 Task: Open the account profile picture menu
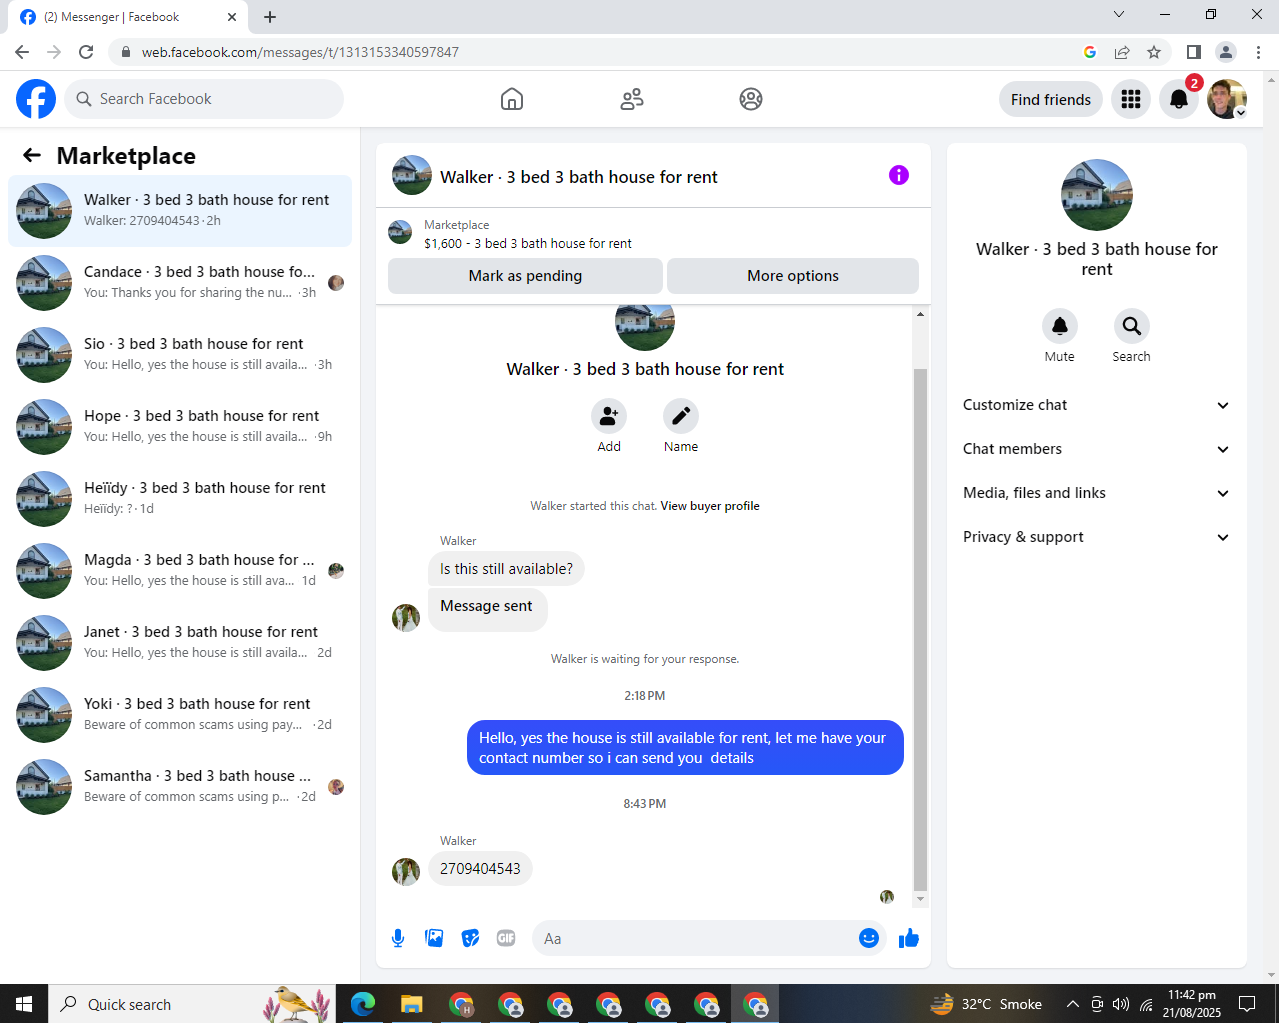coord(1227,99)
